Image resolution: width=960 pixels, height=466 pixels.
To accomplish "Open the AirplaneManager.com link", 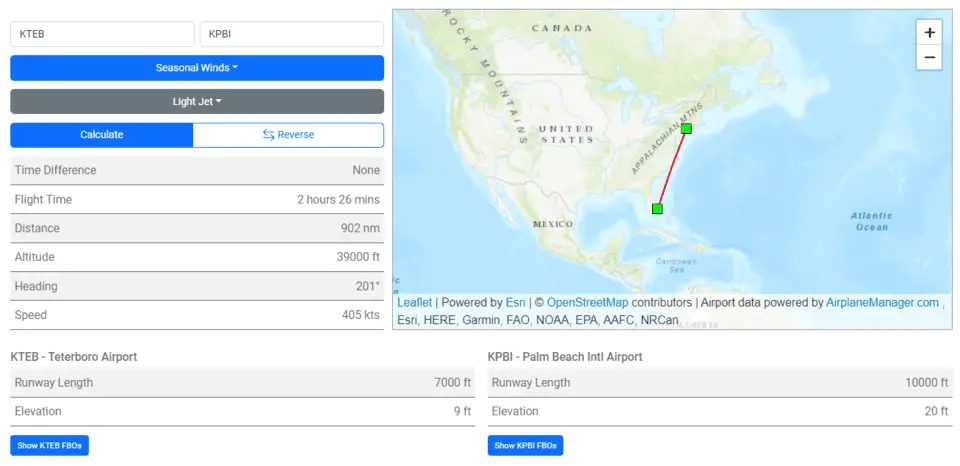I will click(x=882, y=303).
